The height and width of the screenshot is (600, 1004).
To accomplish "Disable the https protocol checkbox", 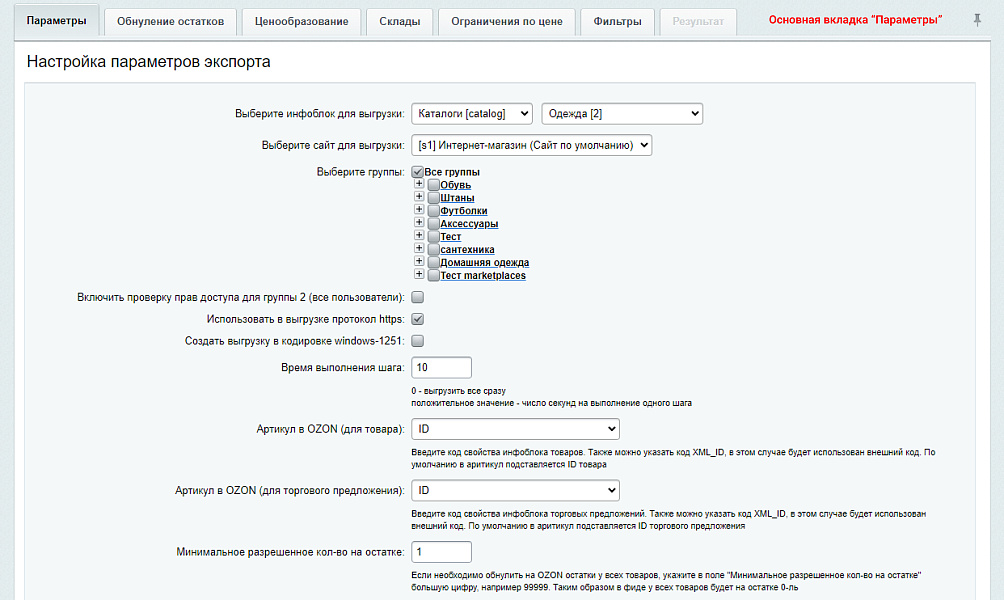I will 418,319.
